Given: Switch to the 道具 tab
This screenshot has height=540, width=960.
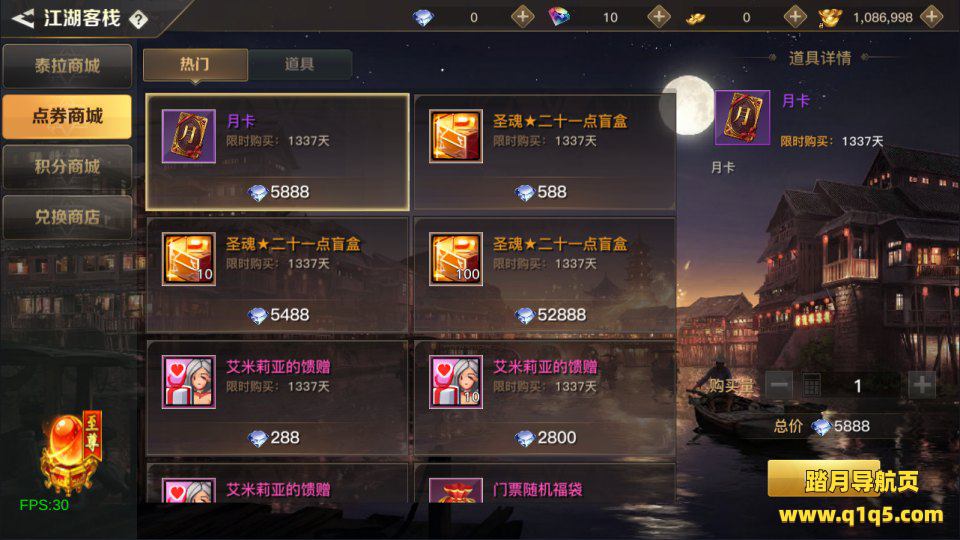Looking at the screenshot, I should point(300,64).
